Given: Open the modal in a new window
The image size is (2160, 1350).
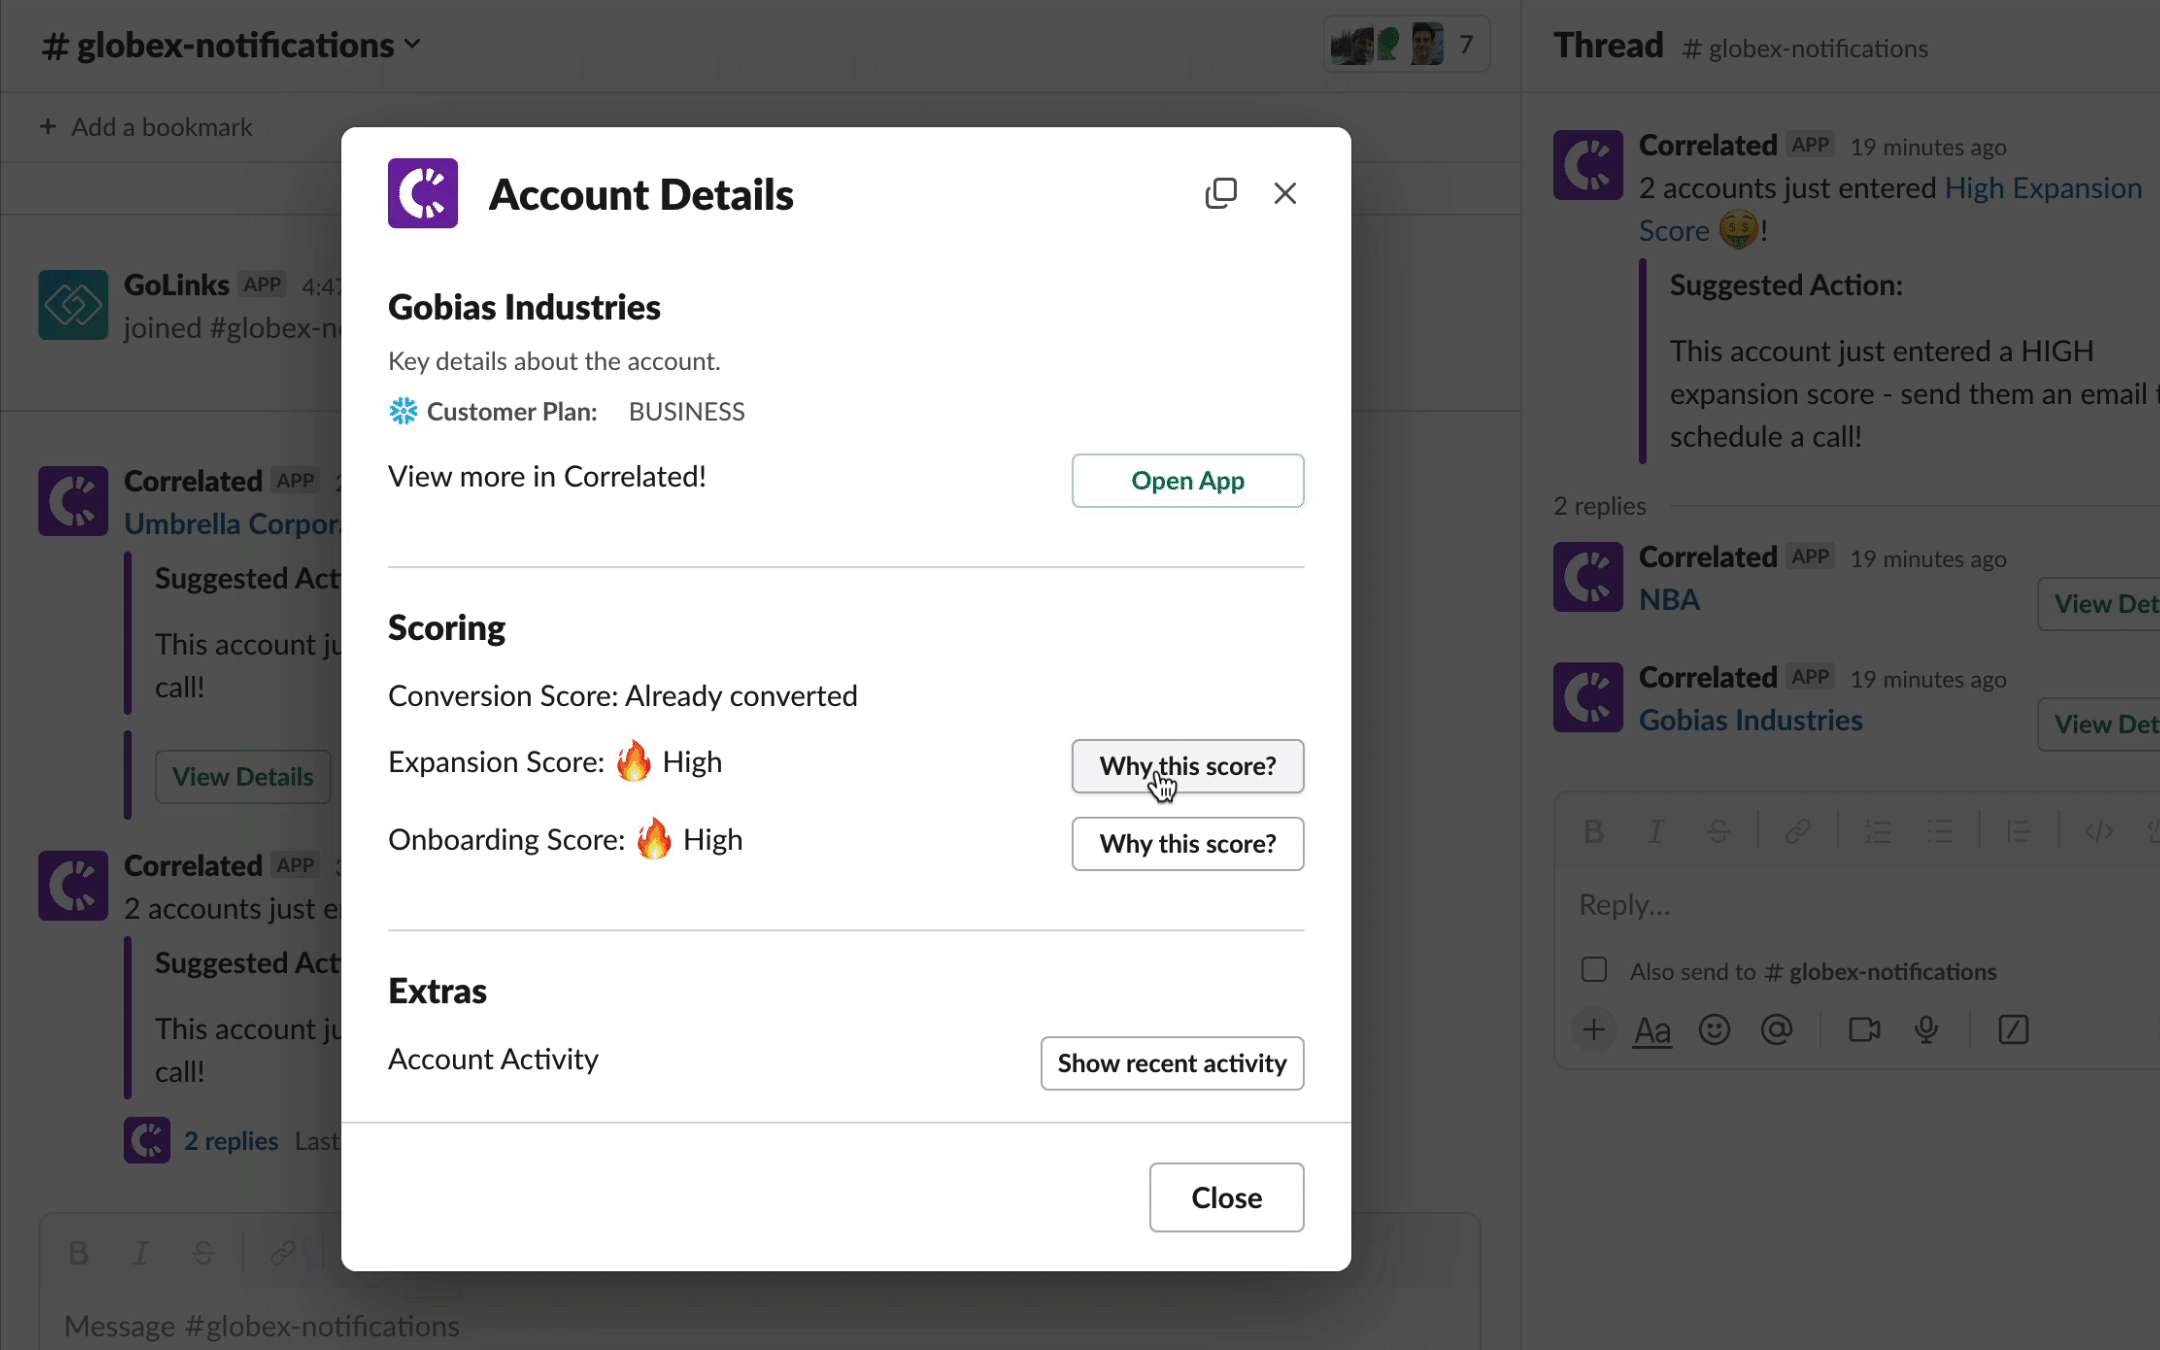Looking at the screenshot, I should [1221, 193].
